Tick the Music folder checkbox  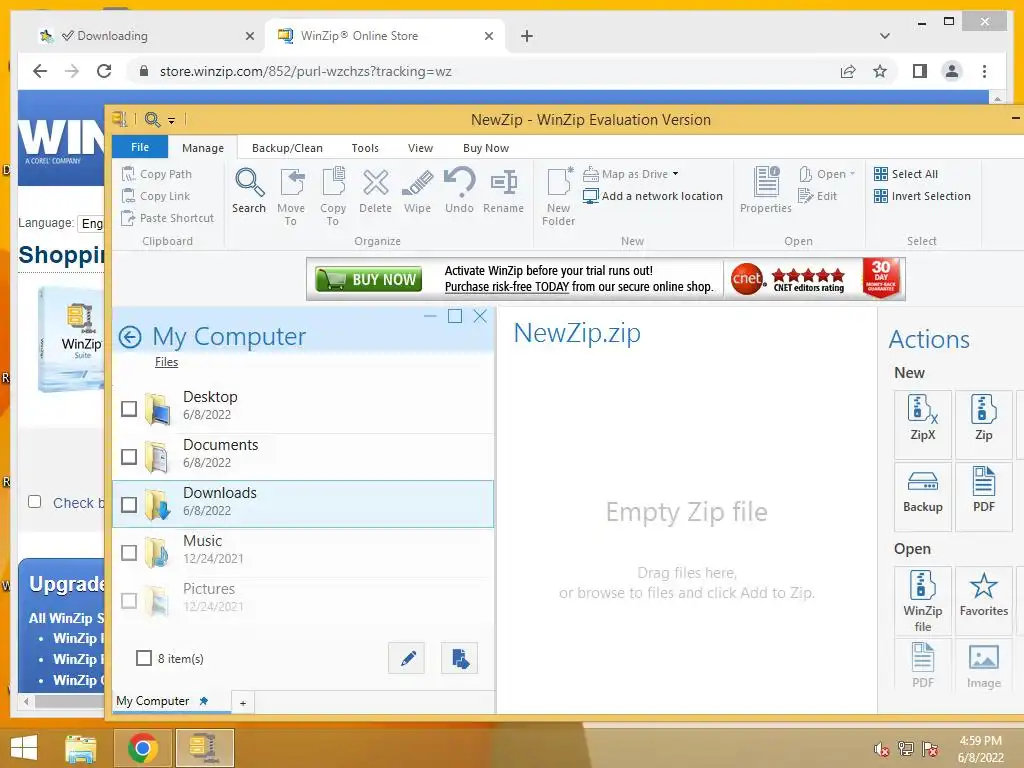[x=129, y=553]
